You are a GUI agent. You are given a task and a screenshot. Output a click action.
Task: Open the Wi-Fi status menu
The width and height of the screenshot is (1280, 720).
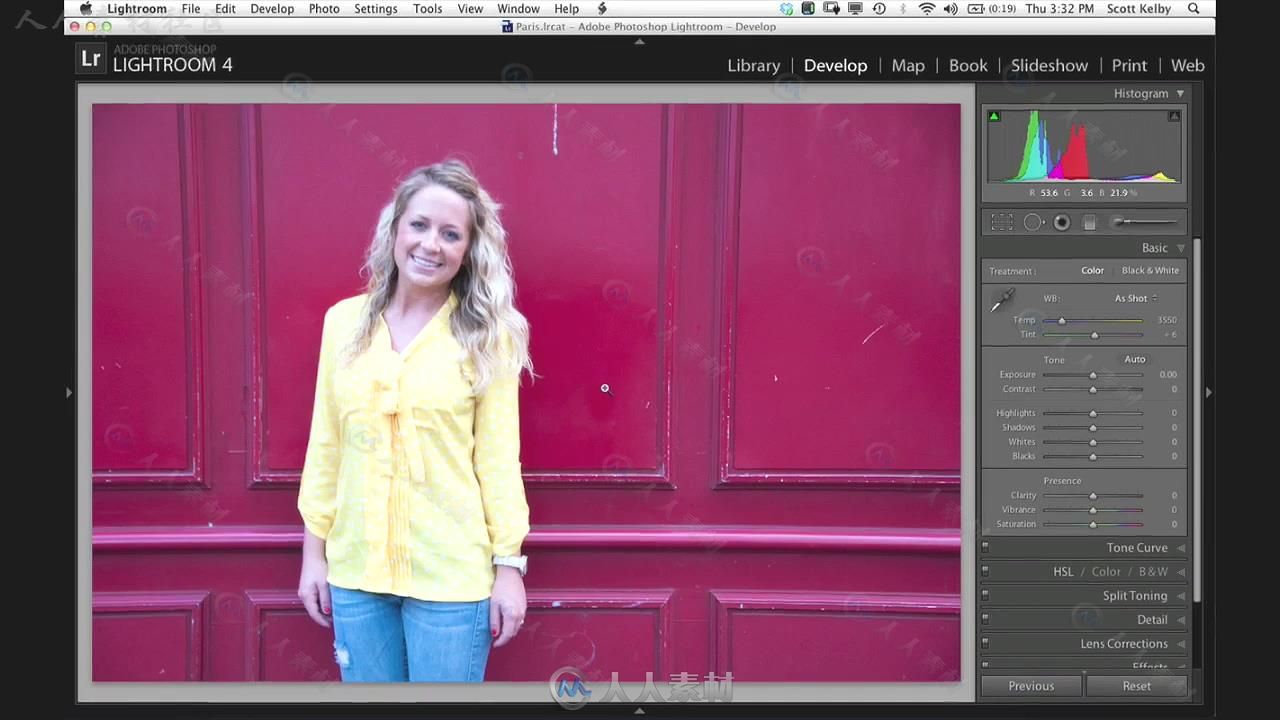coord(927,9)
